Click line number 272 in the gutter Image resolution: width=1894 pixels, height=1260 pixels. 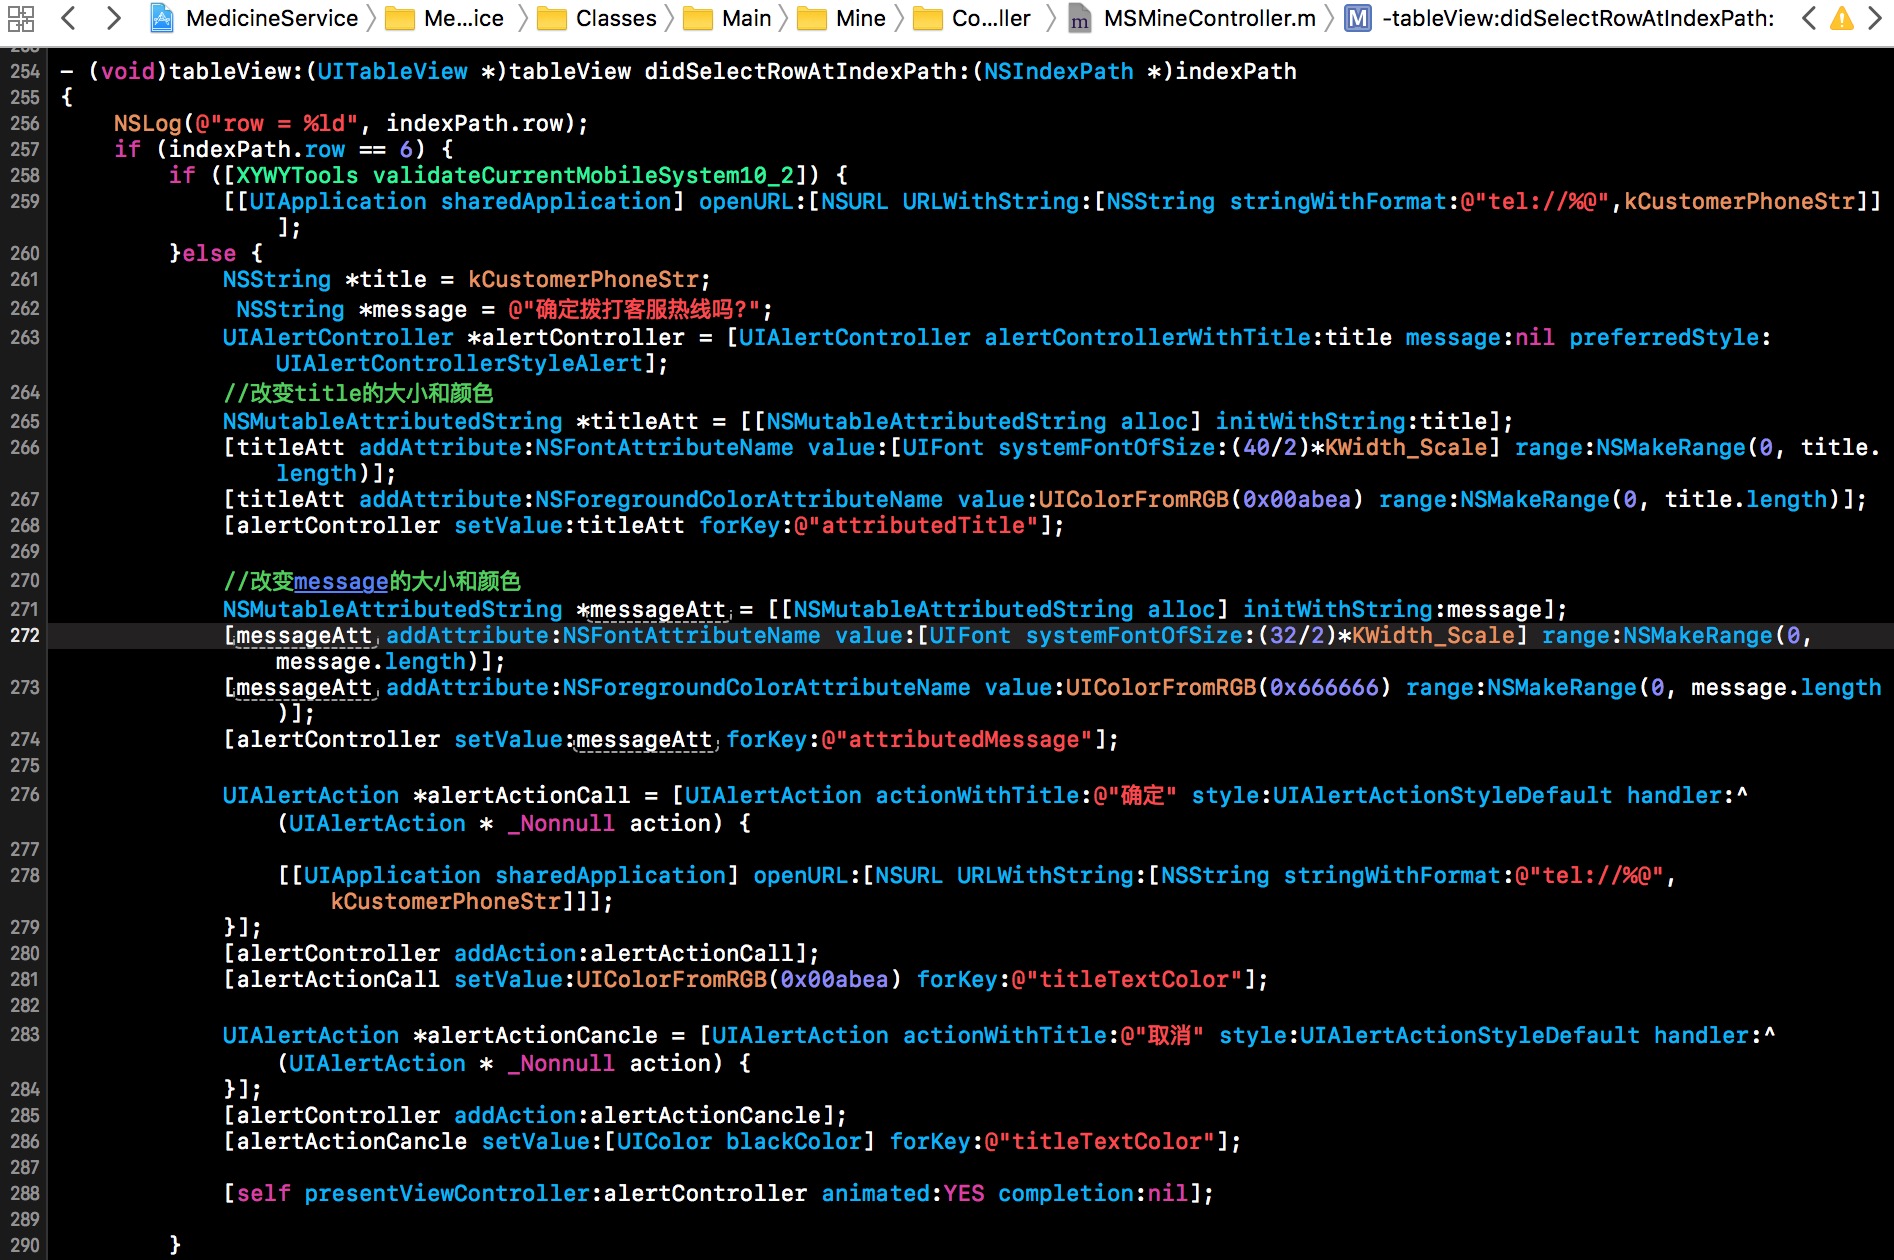click(x=25, y=635)
